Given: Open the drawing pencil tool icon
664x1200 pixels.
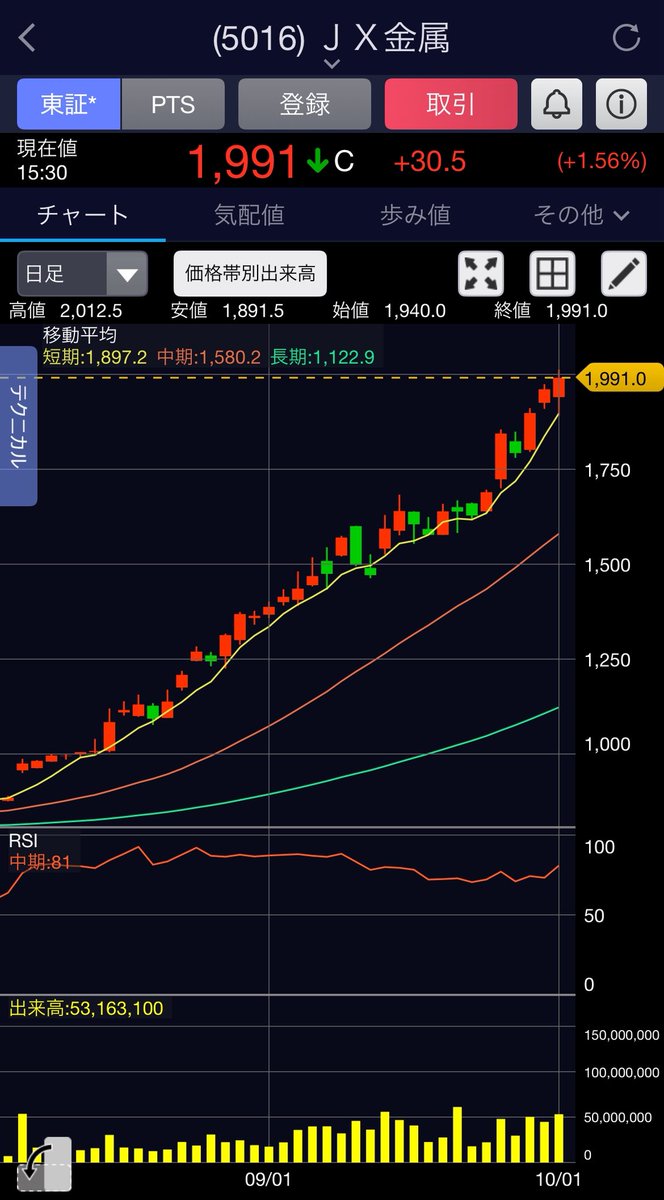Looking at the screenshot, I should [623, 273].
